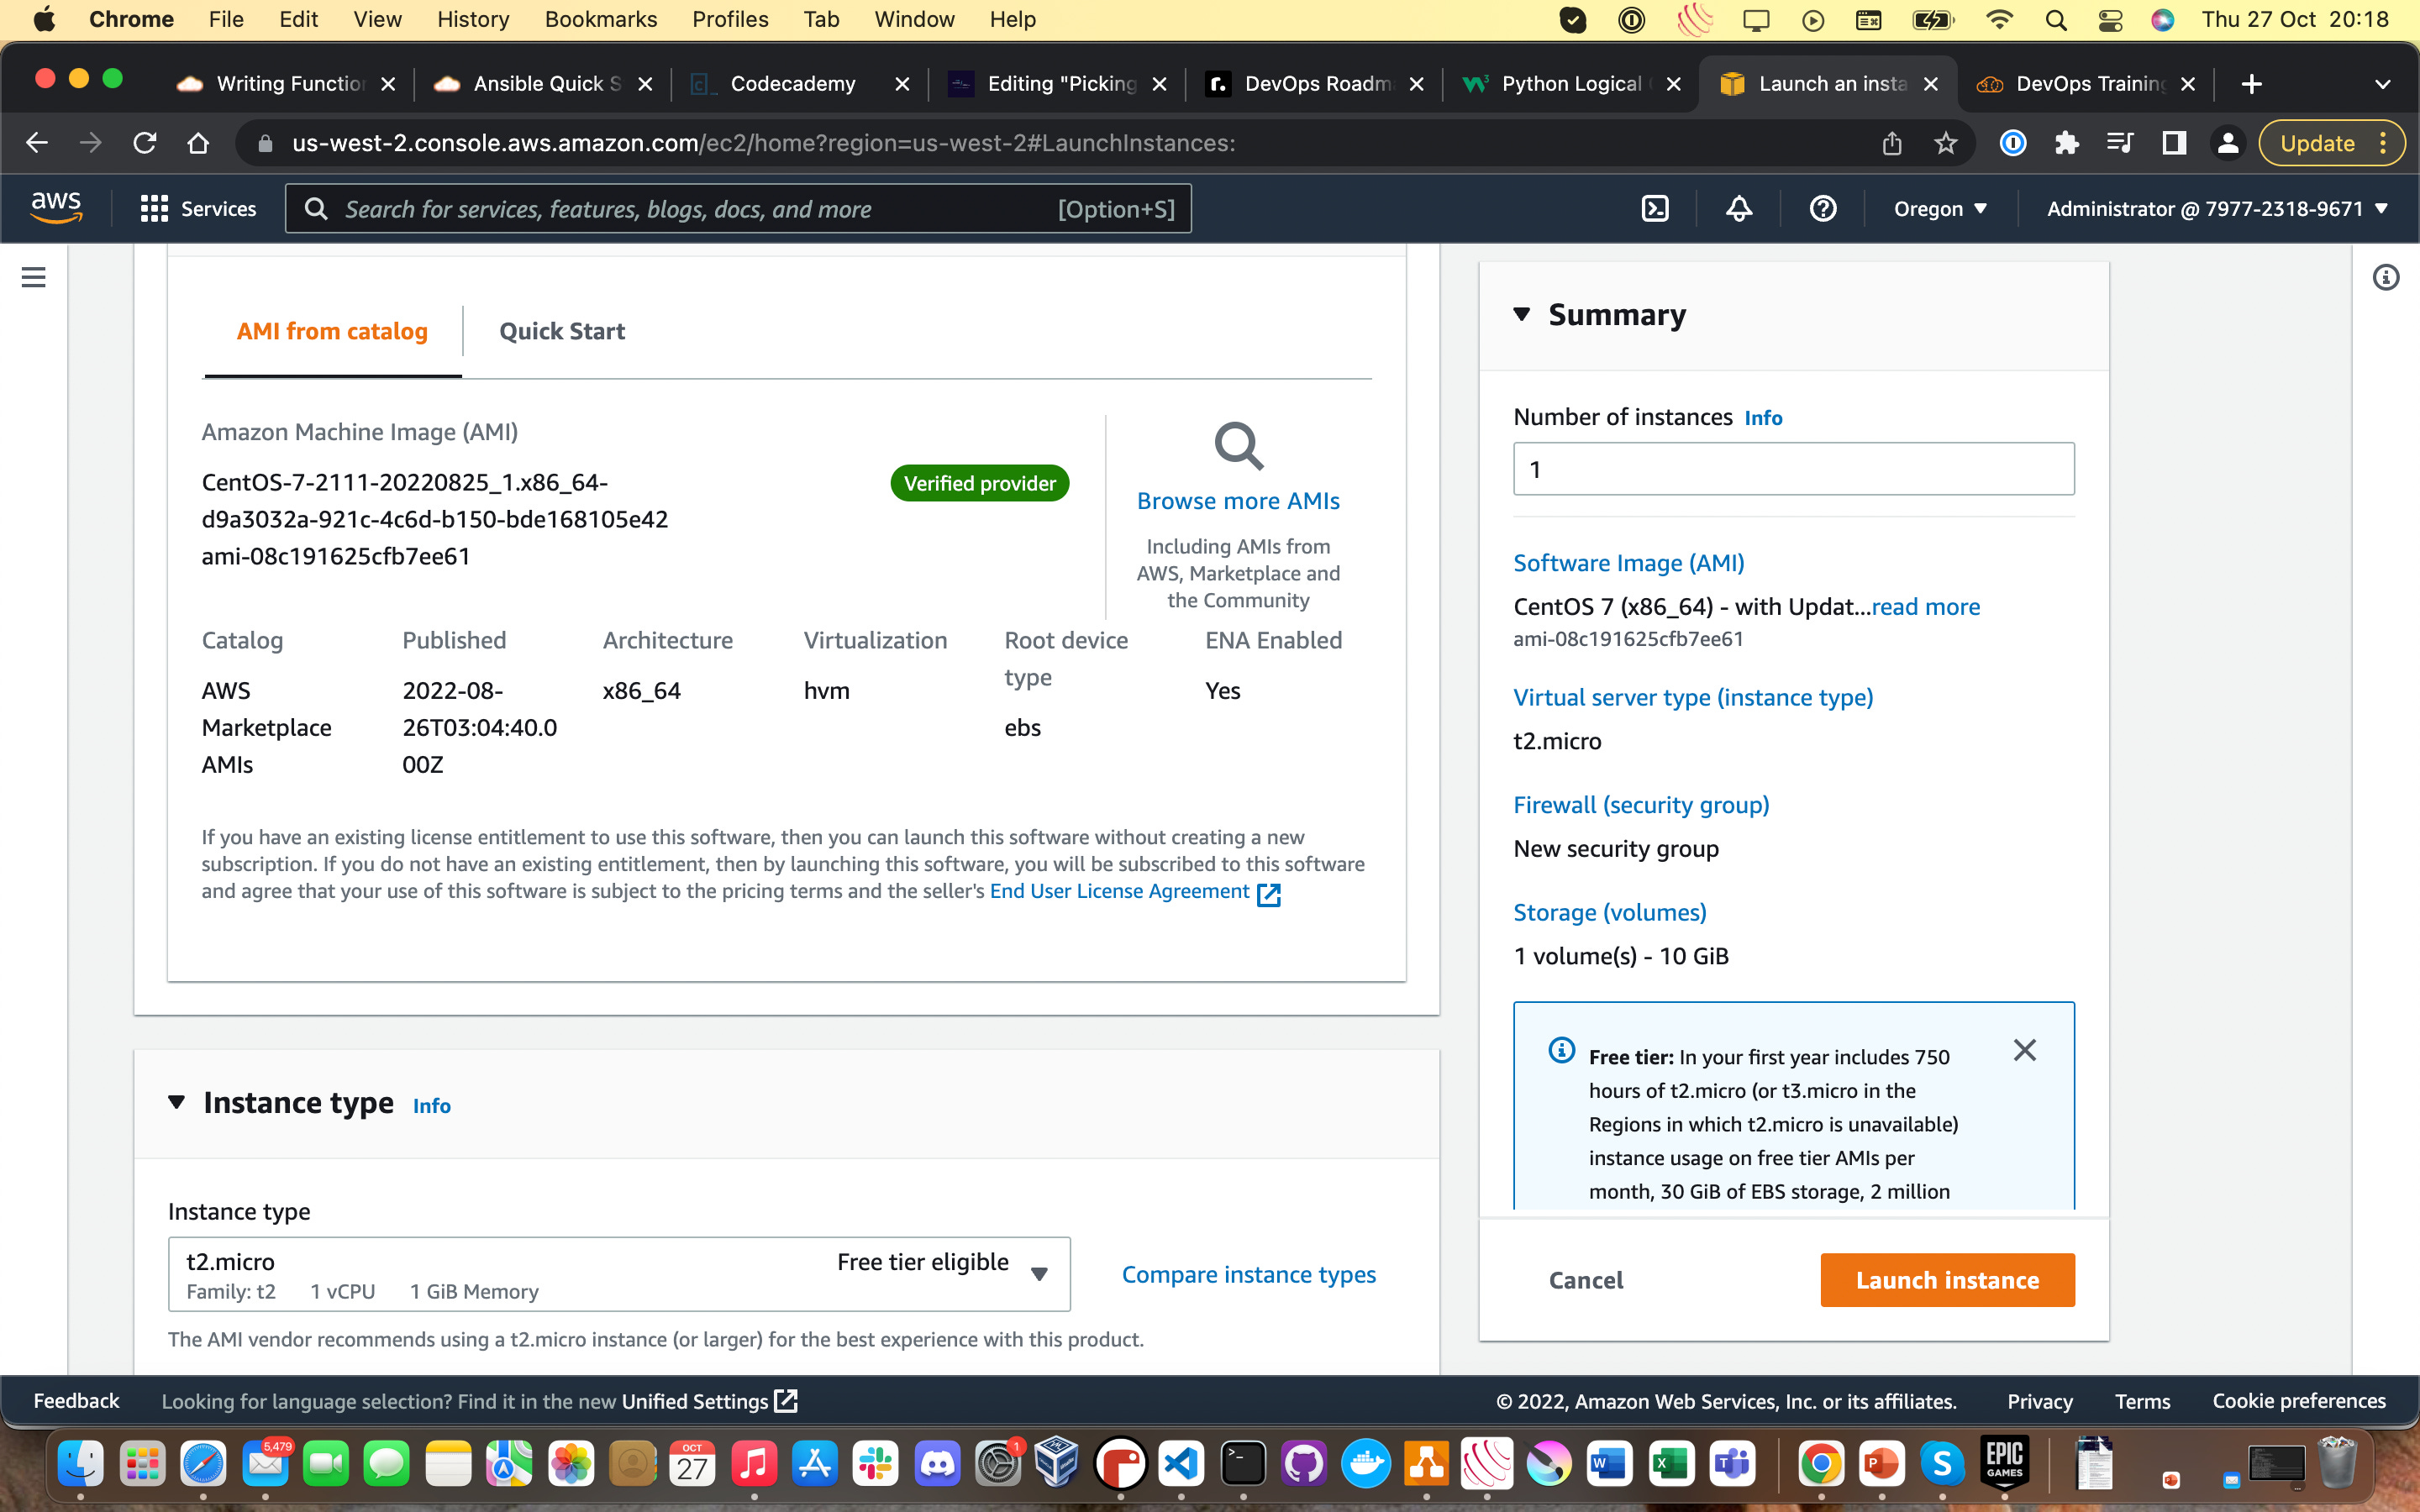Dismiss the Free tier notice
Image resolution: width=2420 pixels, height=1512 pixels.
point(2024,1050)
